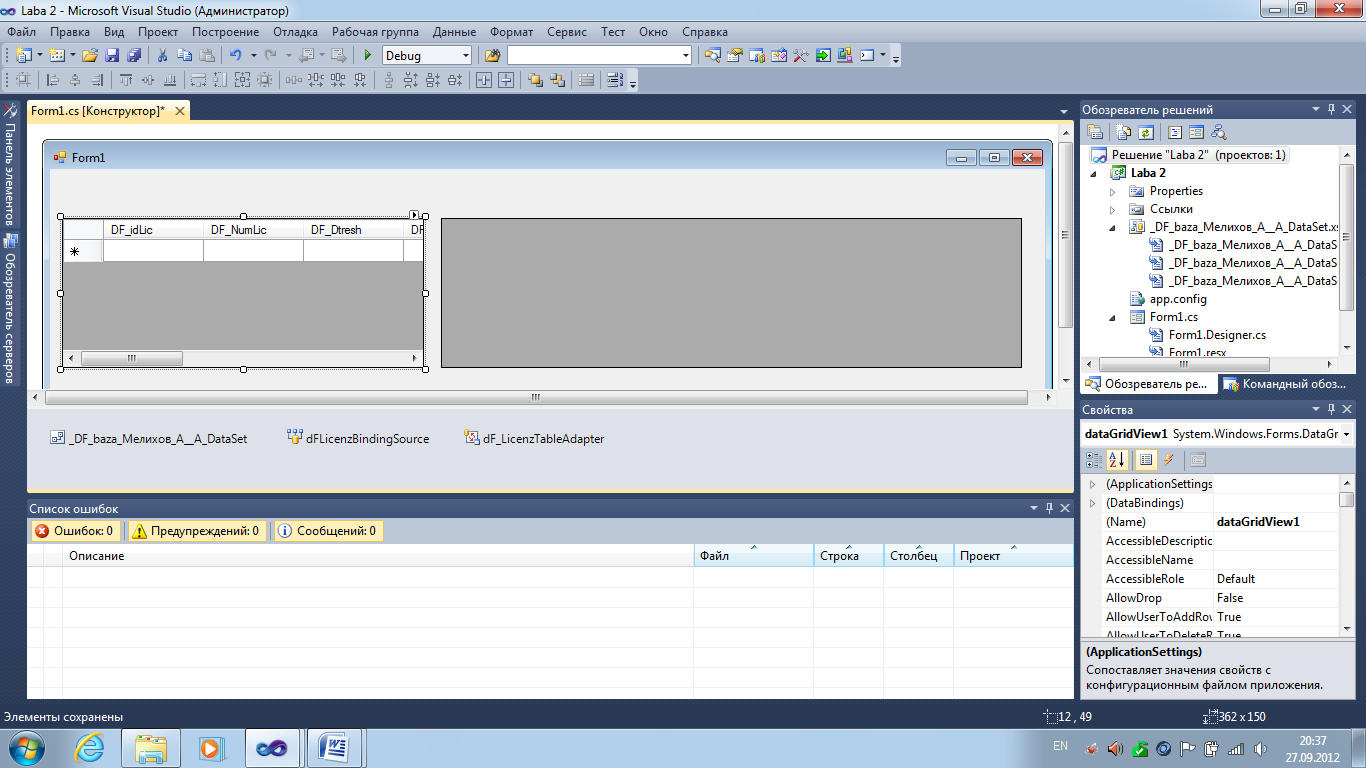Collapse the DataSet.xsd tree node
1366x768 pixels.
click(x=1112, y=227)
